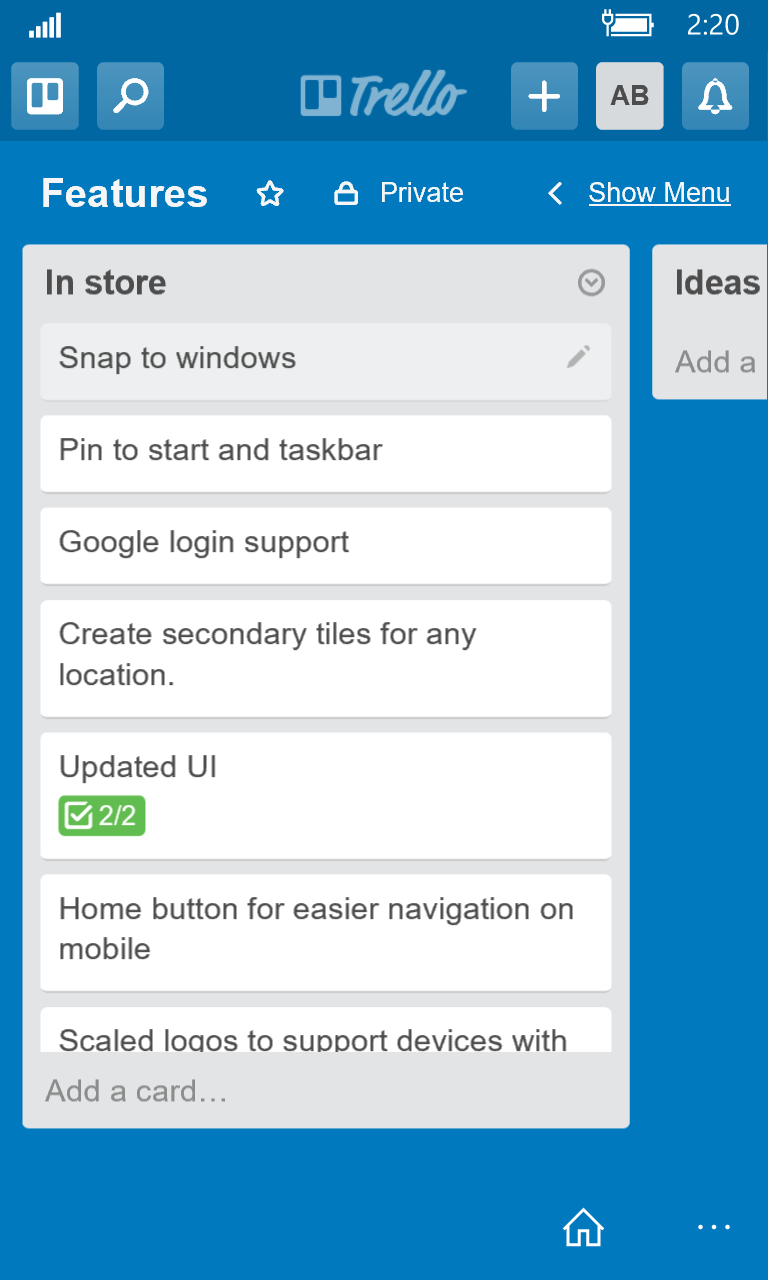The height and width of the screenshot is (1280, 768).
Task: Click Add a card in In store list
Action: click(x=137, y=1091)
